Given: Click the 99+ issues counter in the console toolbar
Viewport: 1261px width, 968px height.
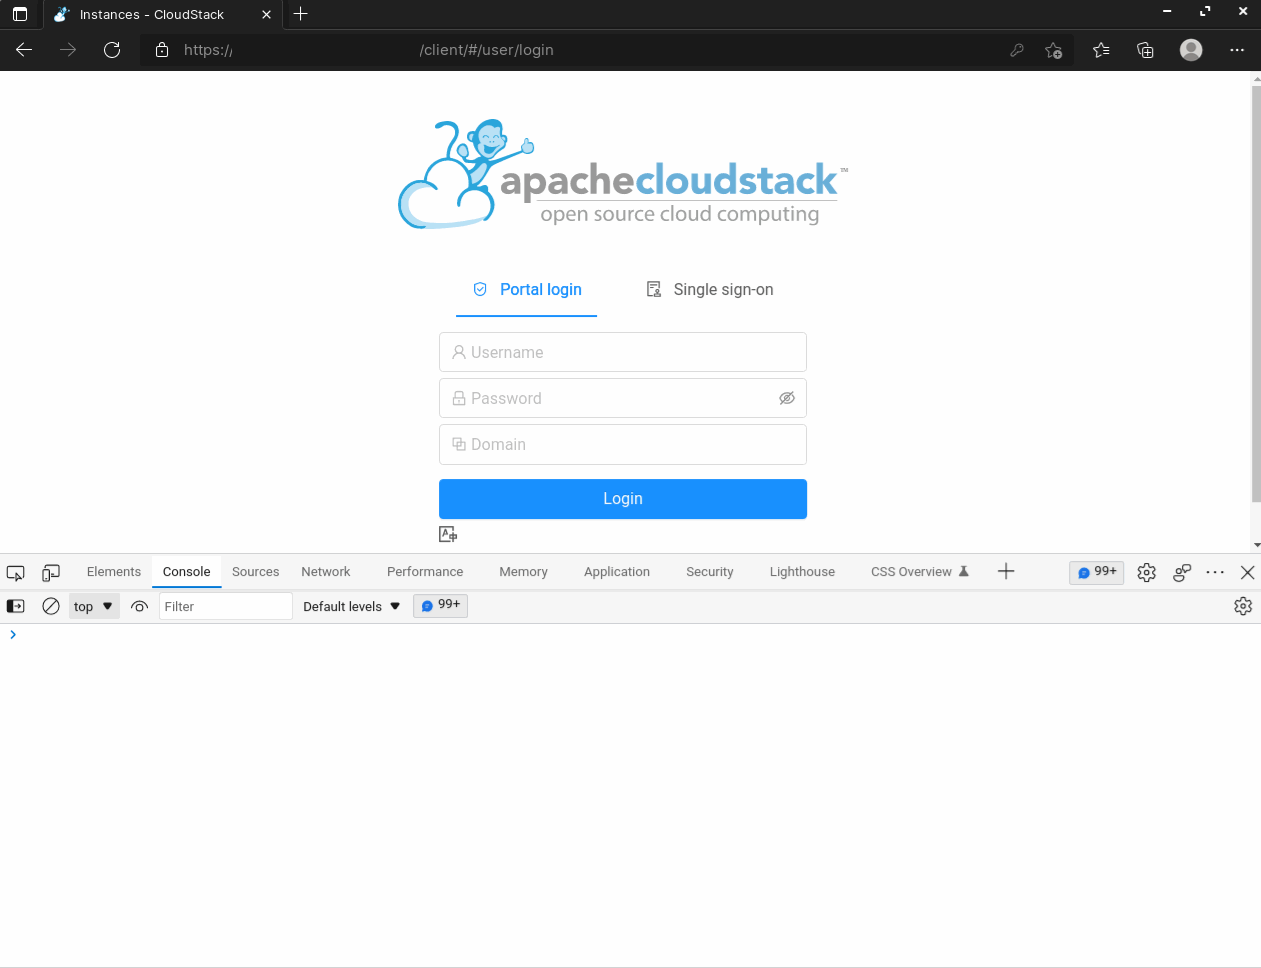Looking at the screenshot, I should click(x=440, y=605).
